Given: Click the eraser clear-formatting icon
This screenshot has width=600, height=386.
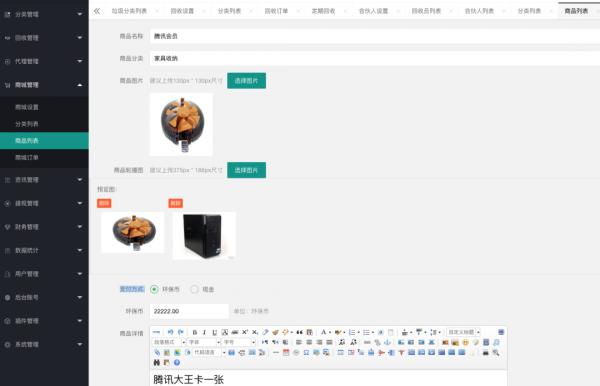Looking at the screenshot, I should click(265, 332).
